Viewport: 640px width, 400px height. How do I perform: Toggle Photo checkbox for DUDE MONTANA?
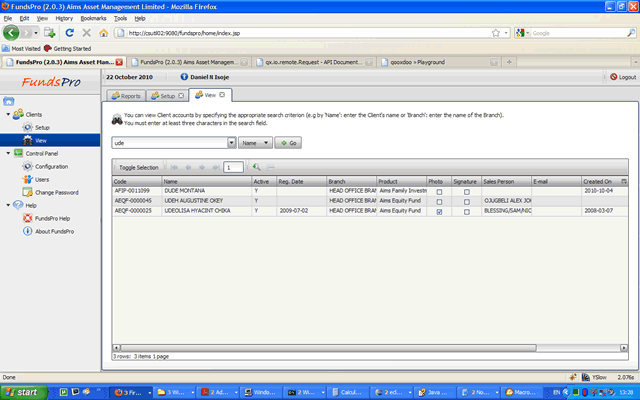(439, 190)
